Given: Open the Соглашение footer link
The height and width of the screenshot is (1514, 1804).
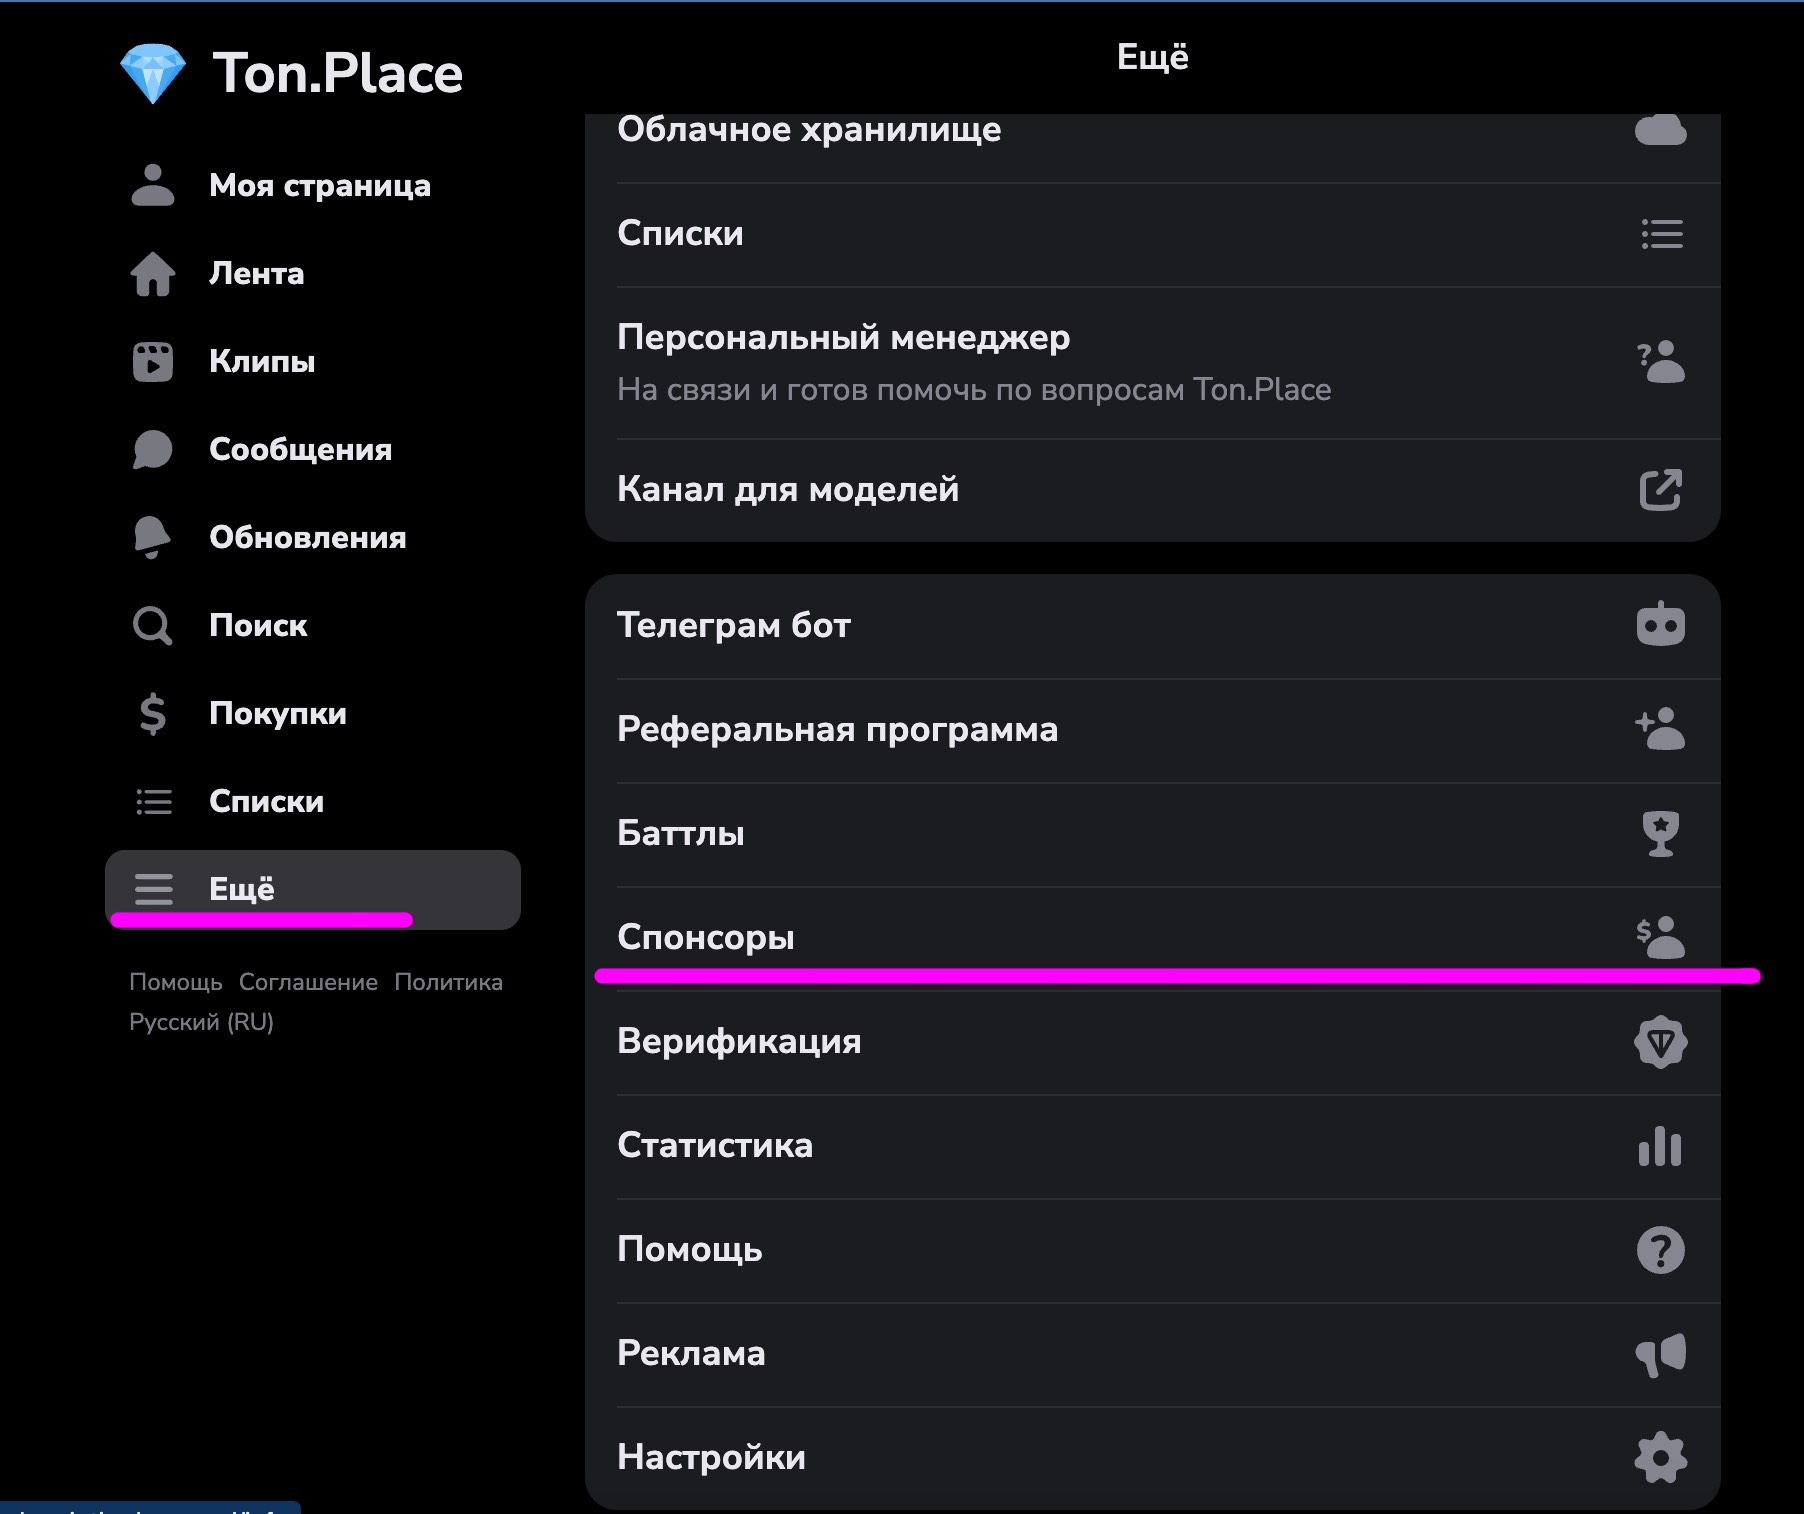Looking at the screenshot, I should [x=308, y=982].
